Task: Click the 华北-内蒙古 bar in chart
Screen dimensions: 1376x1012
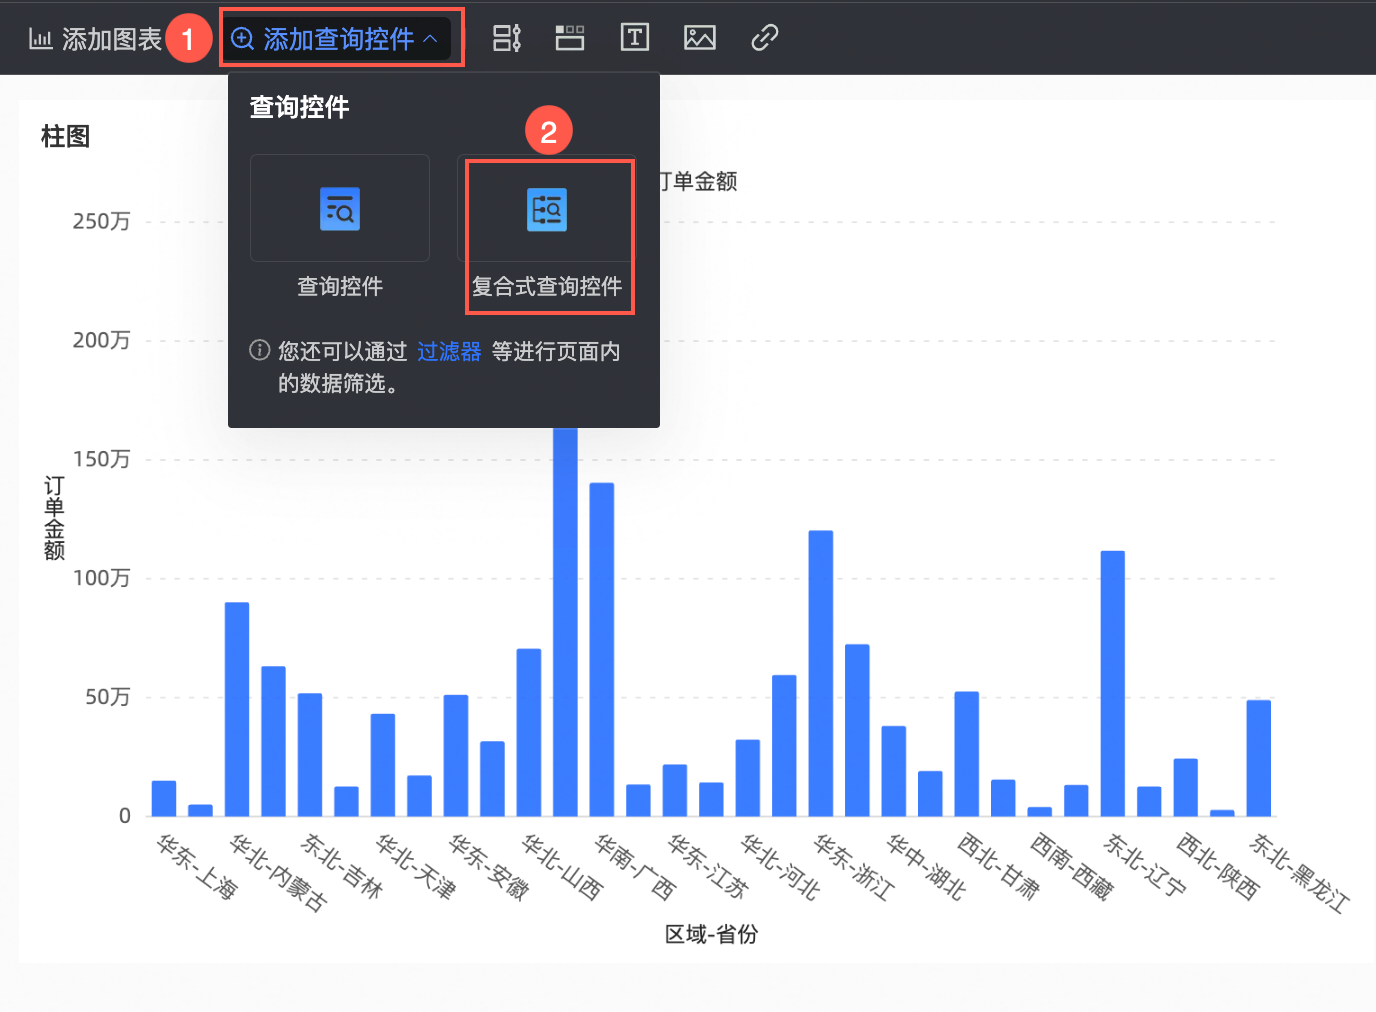Action: point(237,709)
